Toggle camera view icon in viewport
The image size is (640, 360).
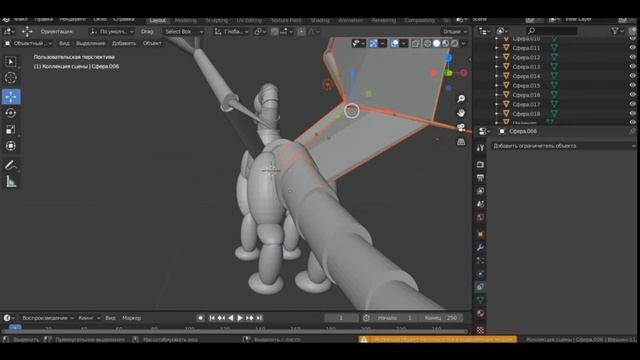tap(461, 127)
